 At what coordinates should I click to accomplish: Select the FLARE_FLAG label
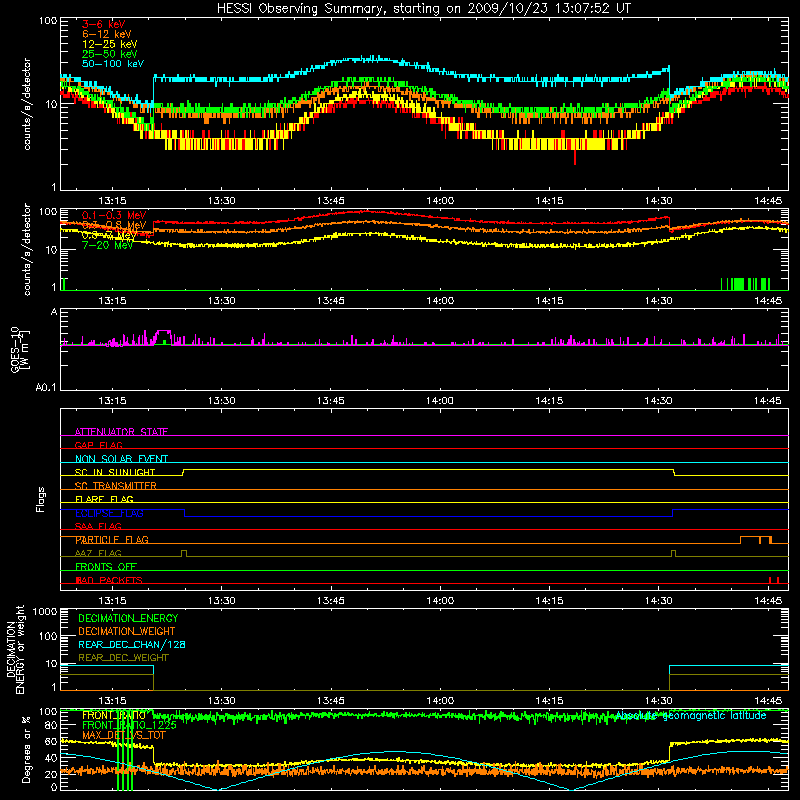[104, 499]
